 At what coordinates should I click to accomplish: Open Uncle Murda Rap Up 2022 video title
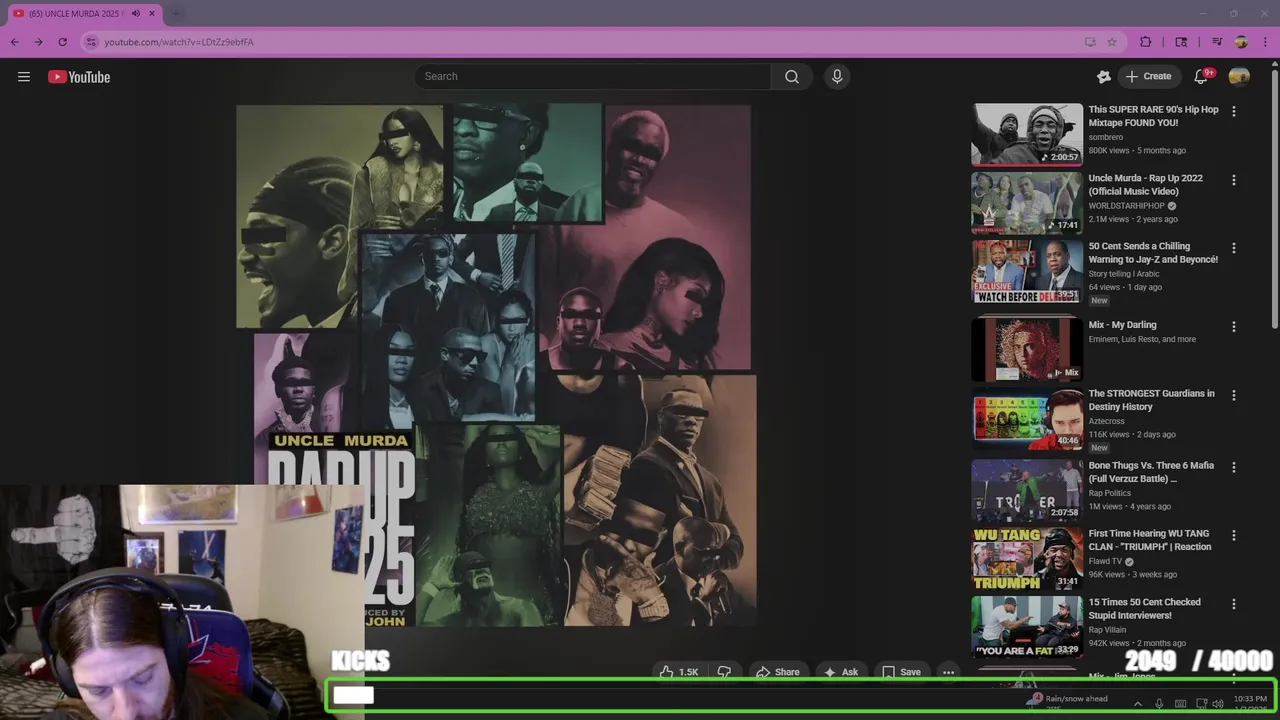point(1146,184)
